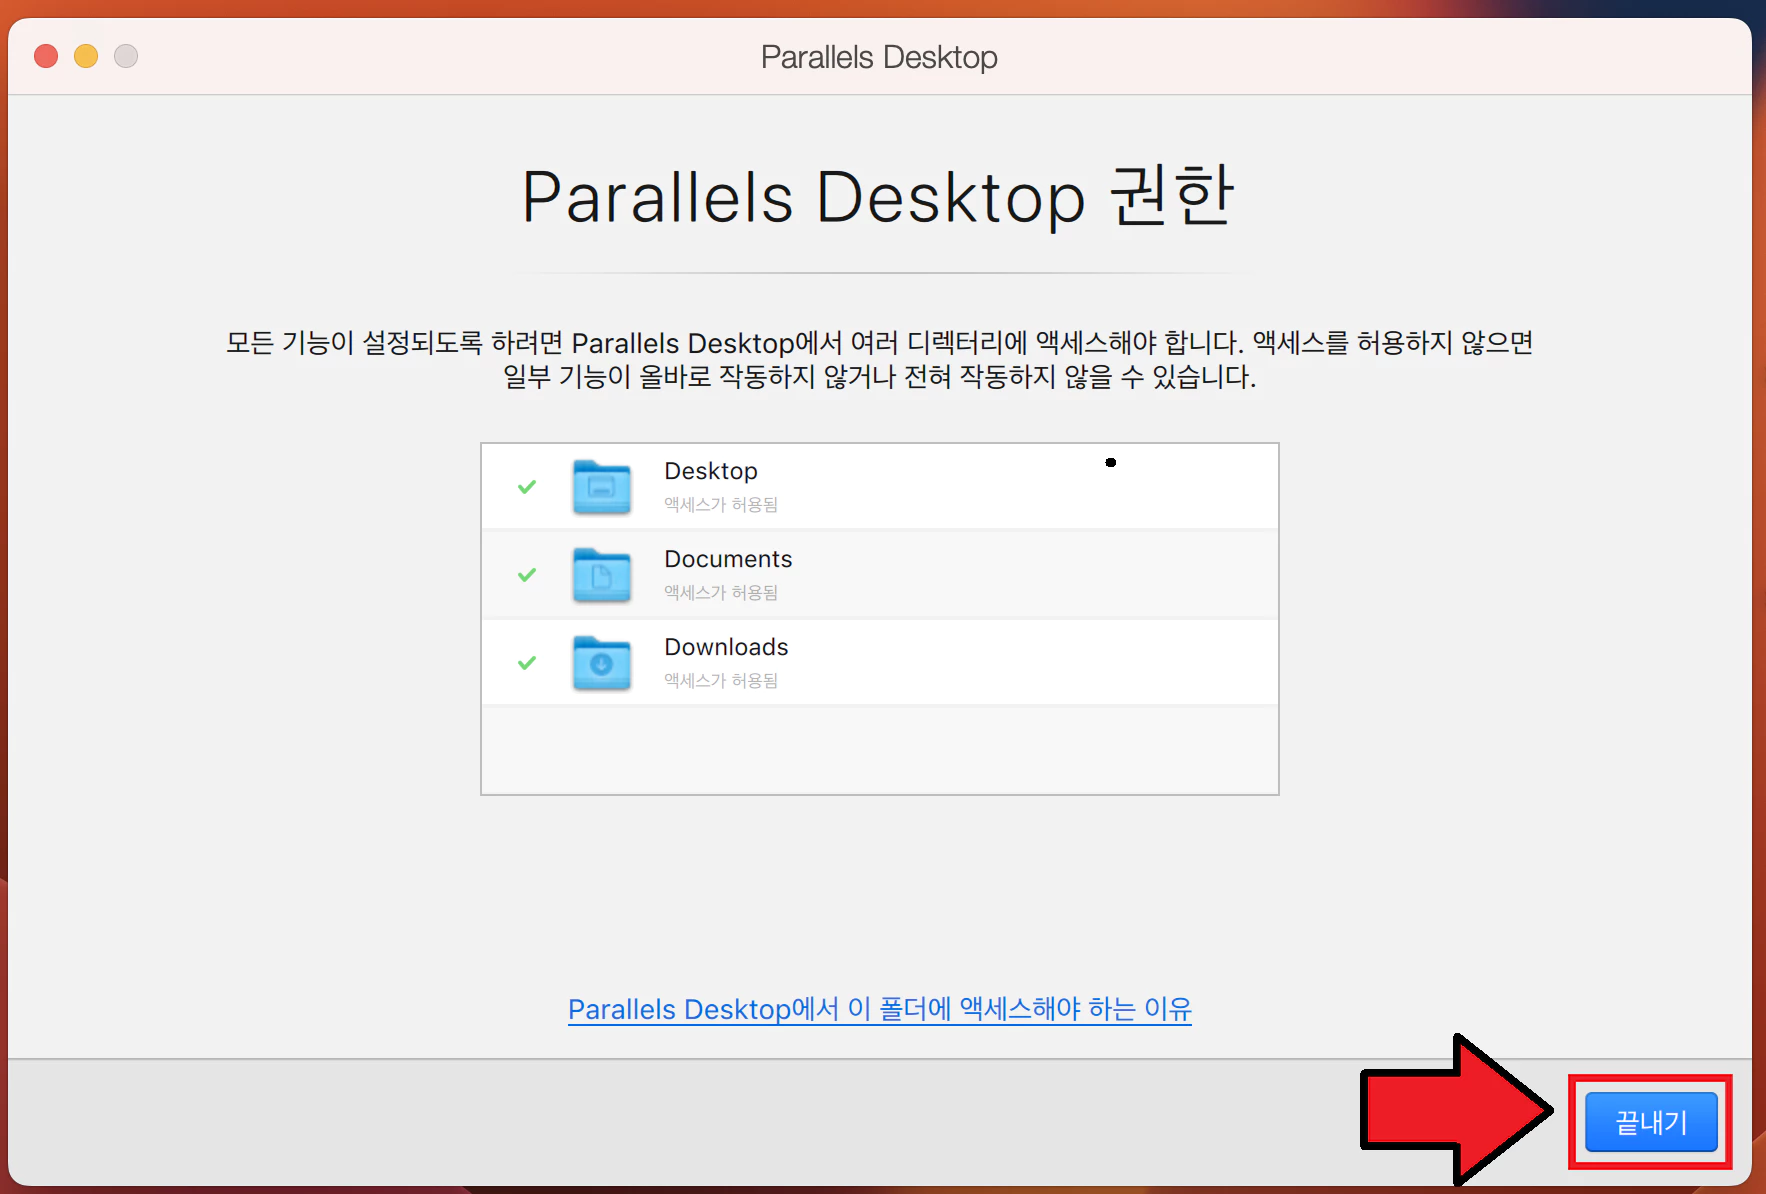The image size is (1766, 1194).
Task: Click the green checkmark beside Downloads
Action: click(527, 663)
